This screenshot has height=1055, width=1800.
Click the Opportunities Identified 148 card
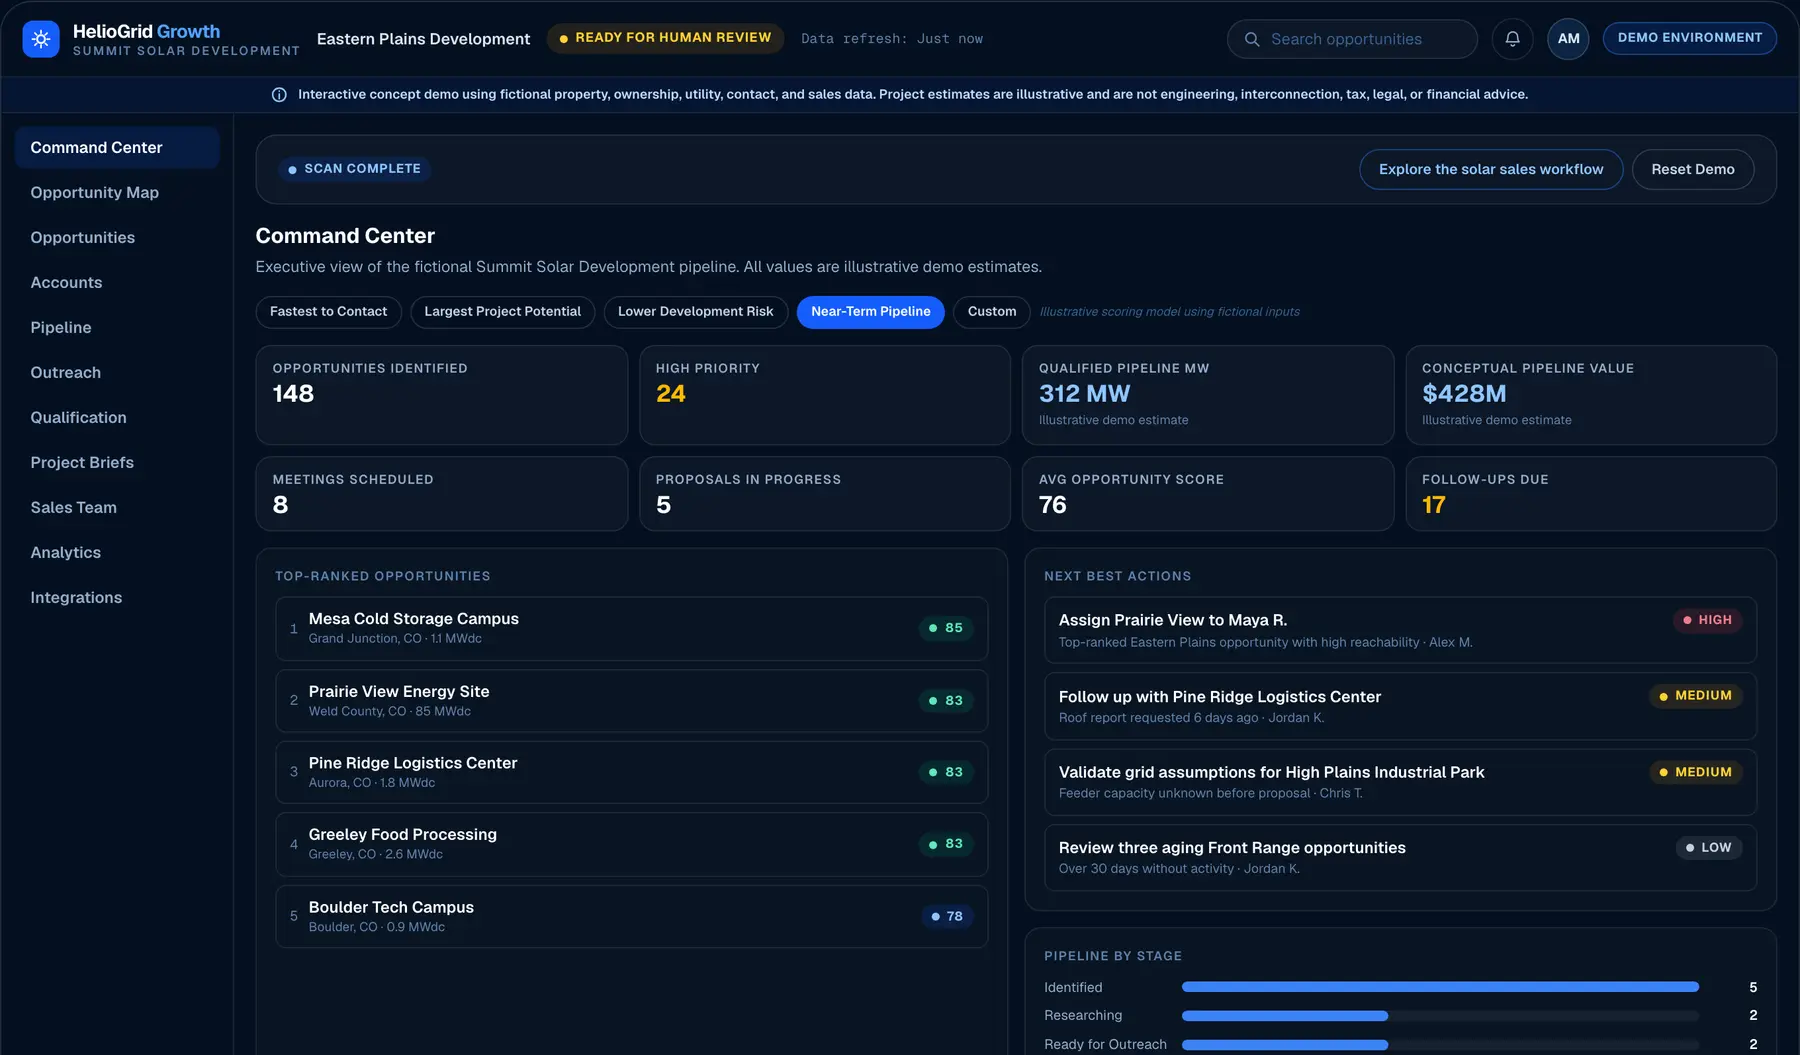[x=441, y=395]
